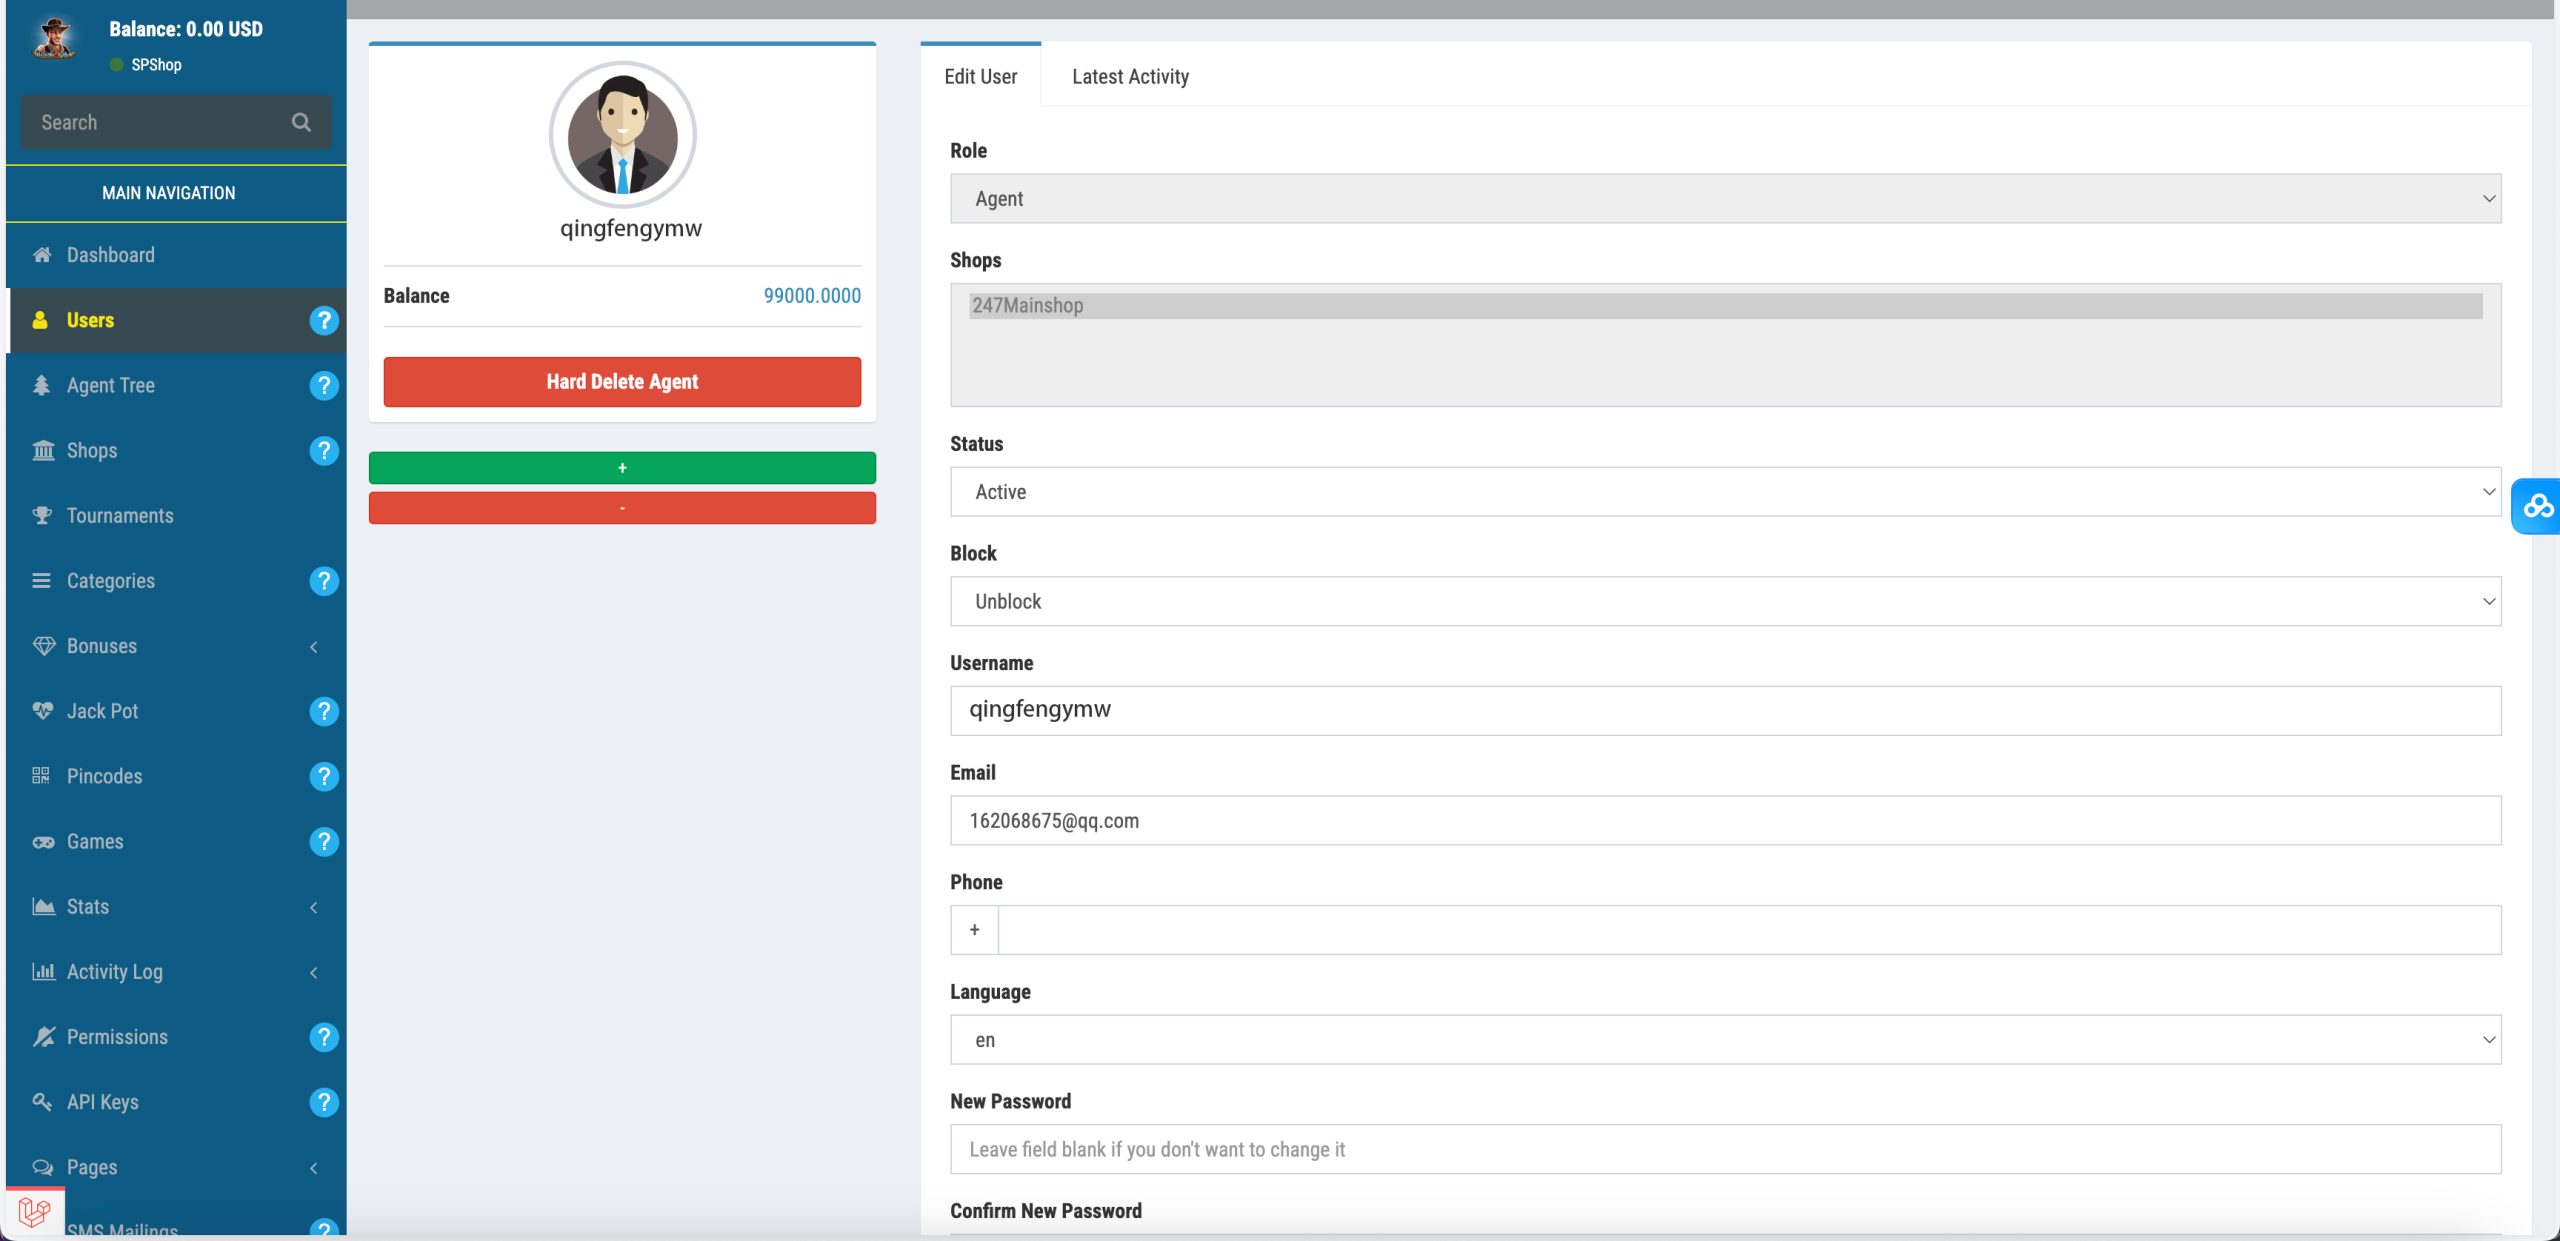
Task: Click the Users person icon
Action: coord(40,320)
